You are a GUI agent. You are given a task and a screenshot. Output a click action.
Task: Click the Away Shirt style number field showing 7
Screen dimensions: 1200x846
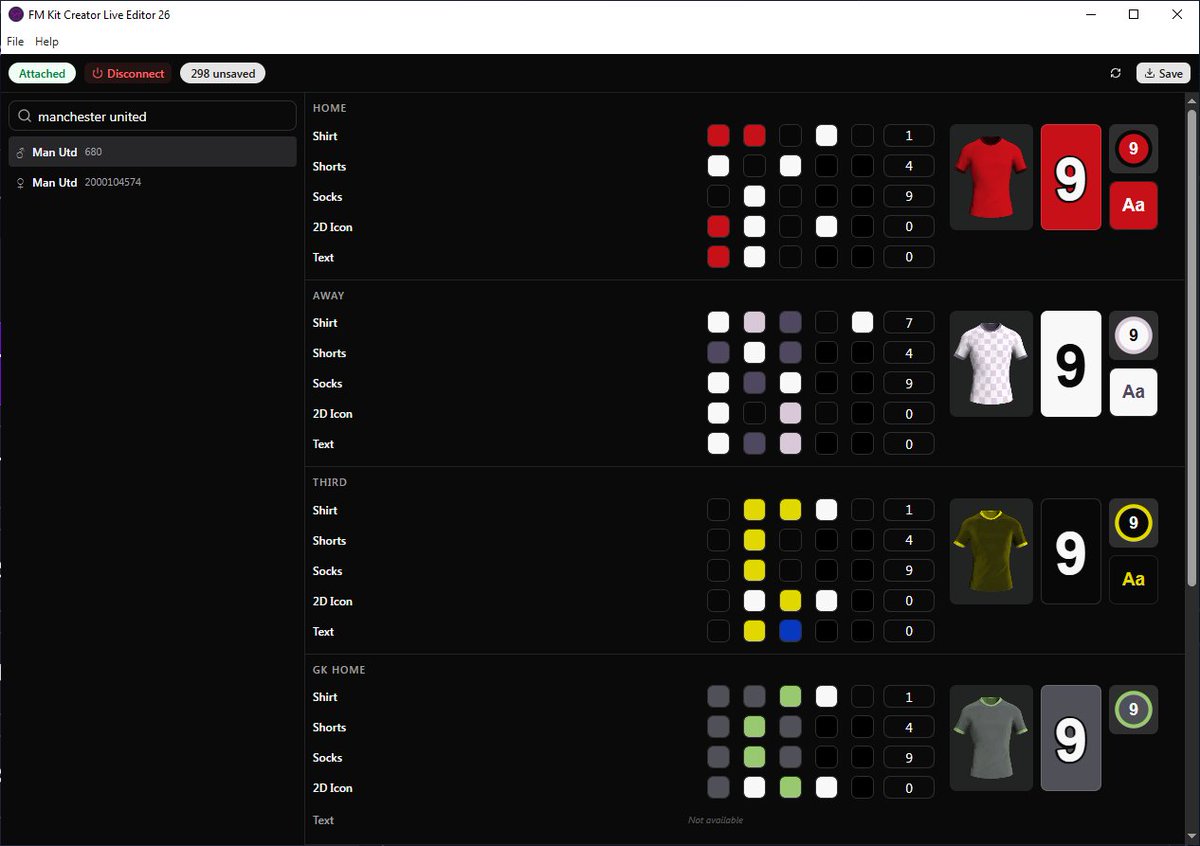coord(909,322)
